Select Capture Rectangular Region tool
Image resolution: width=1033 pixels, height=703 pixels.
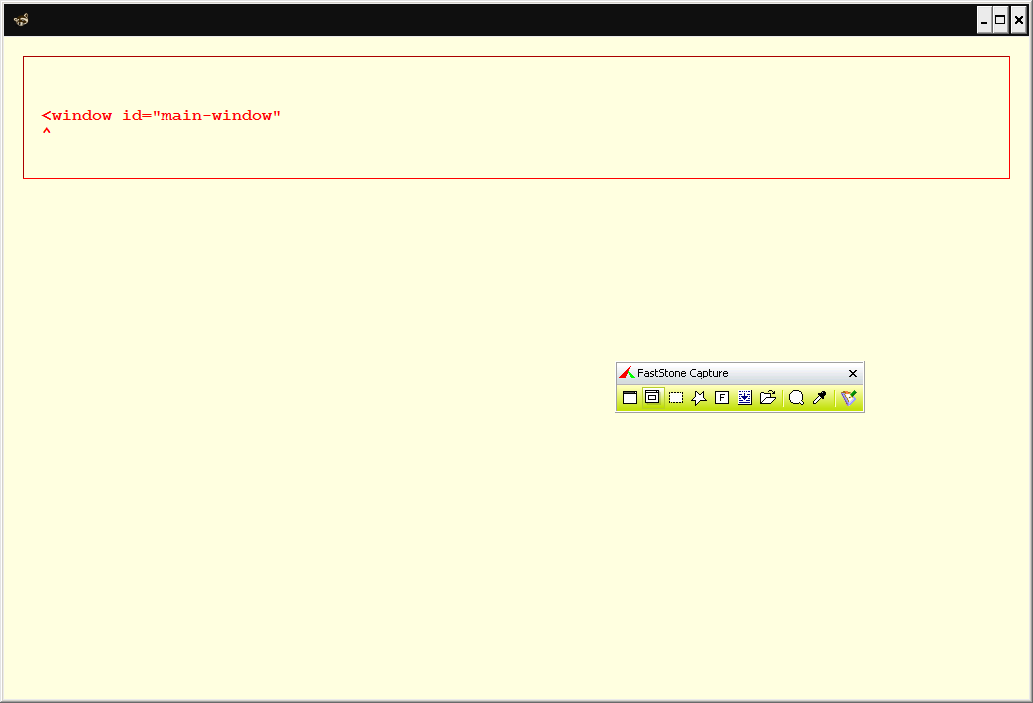(x=676, y=397)
